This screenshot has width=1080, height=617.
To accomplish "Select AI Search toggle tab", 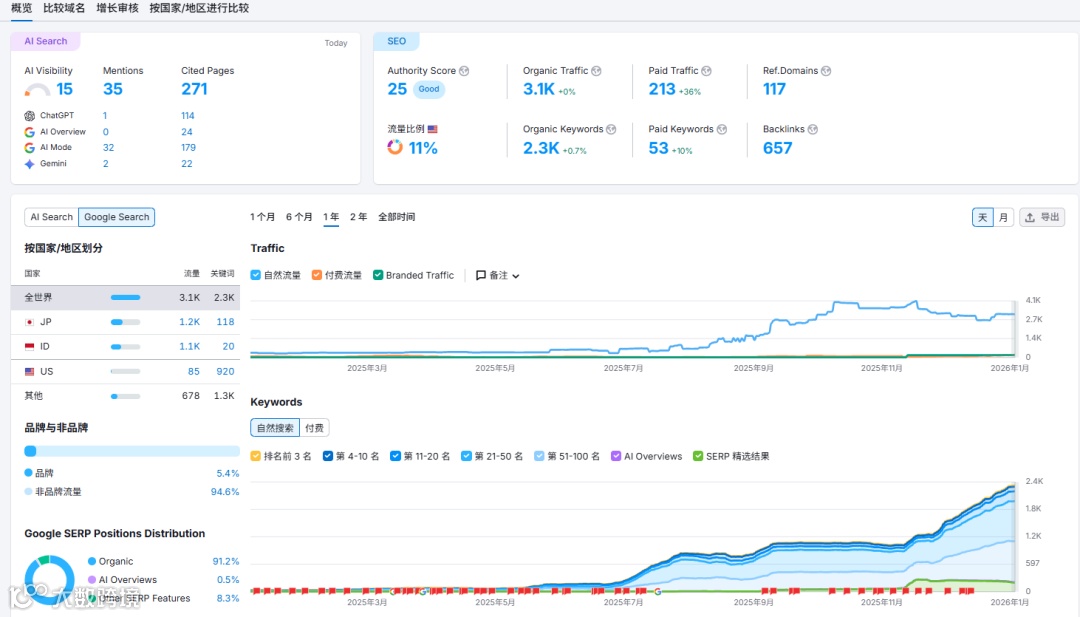I will 52,217.
